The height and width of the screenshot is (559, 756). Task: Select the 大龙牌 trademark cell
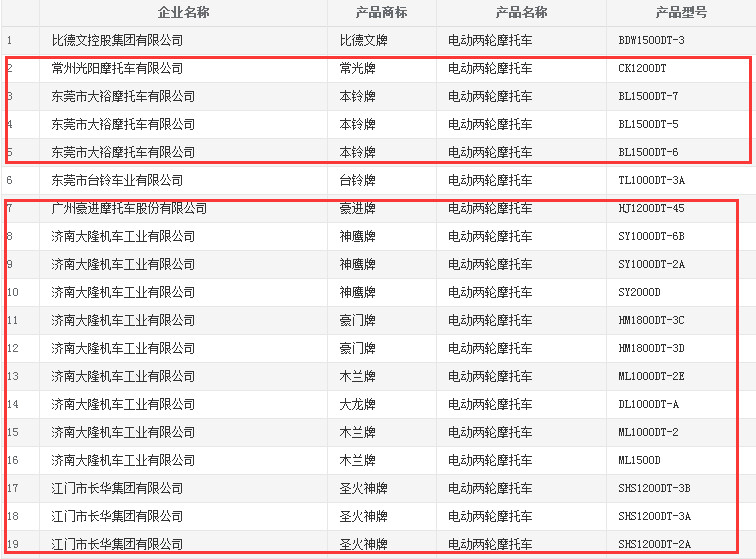[x=357, y=405]
